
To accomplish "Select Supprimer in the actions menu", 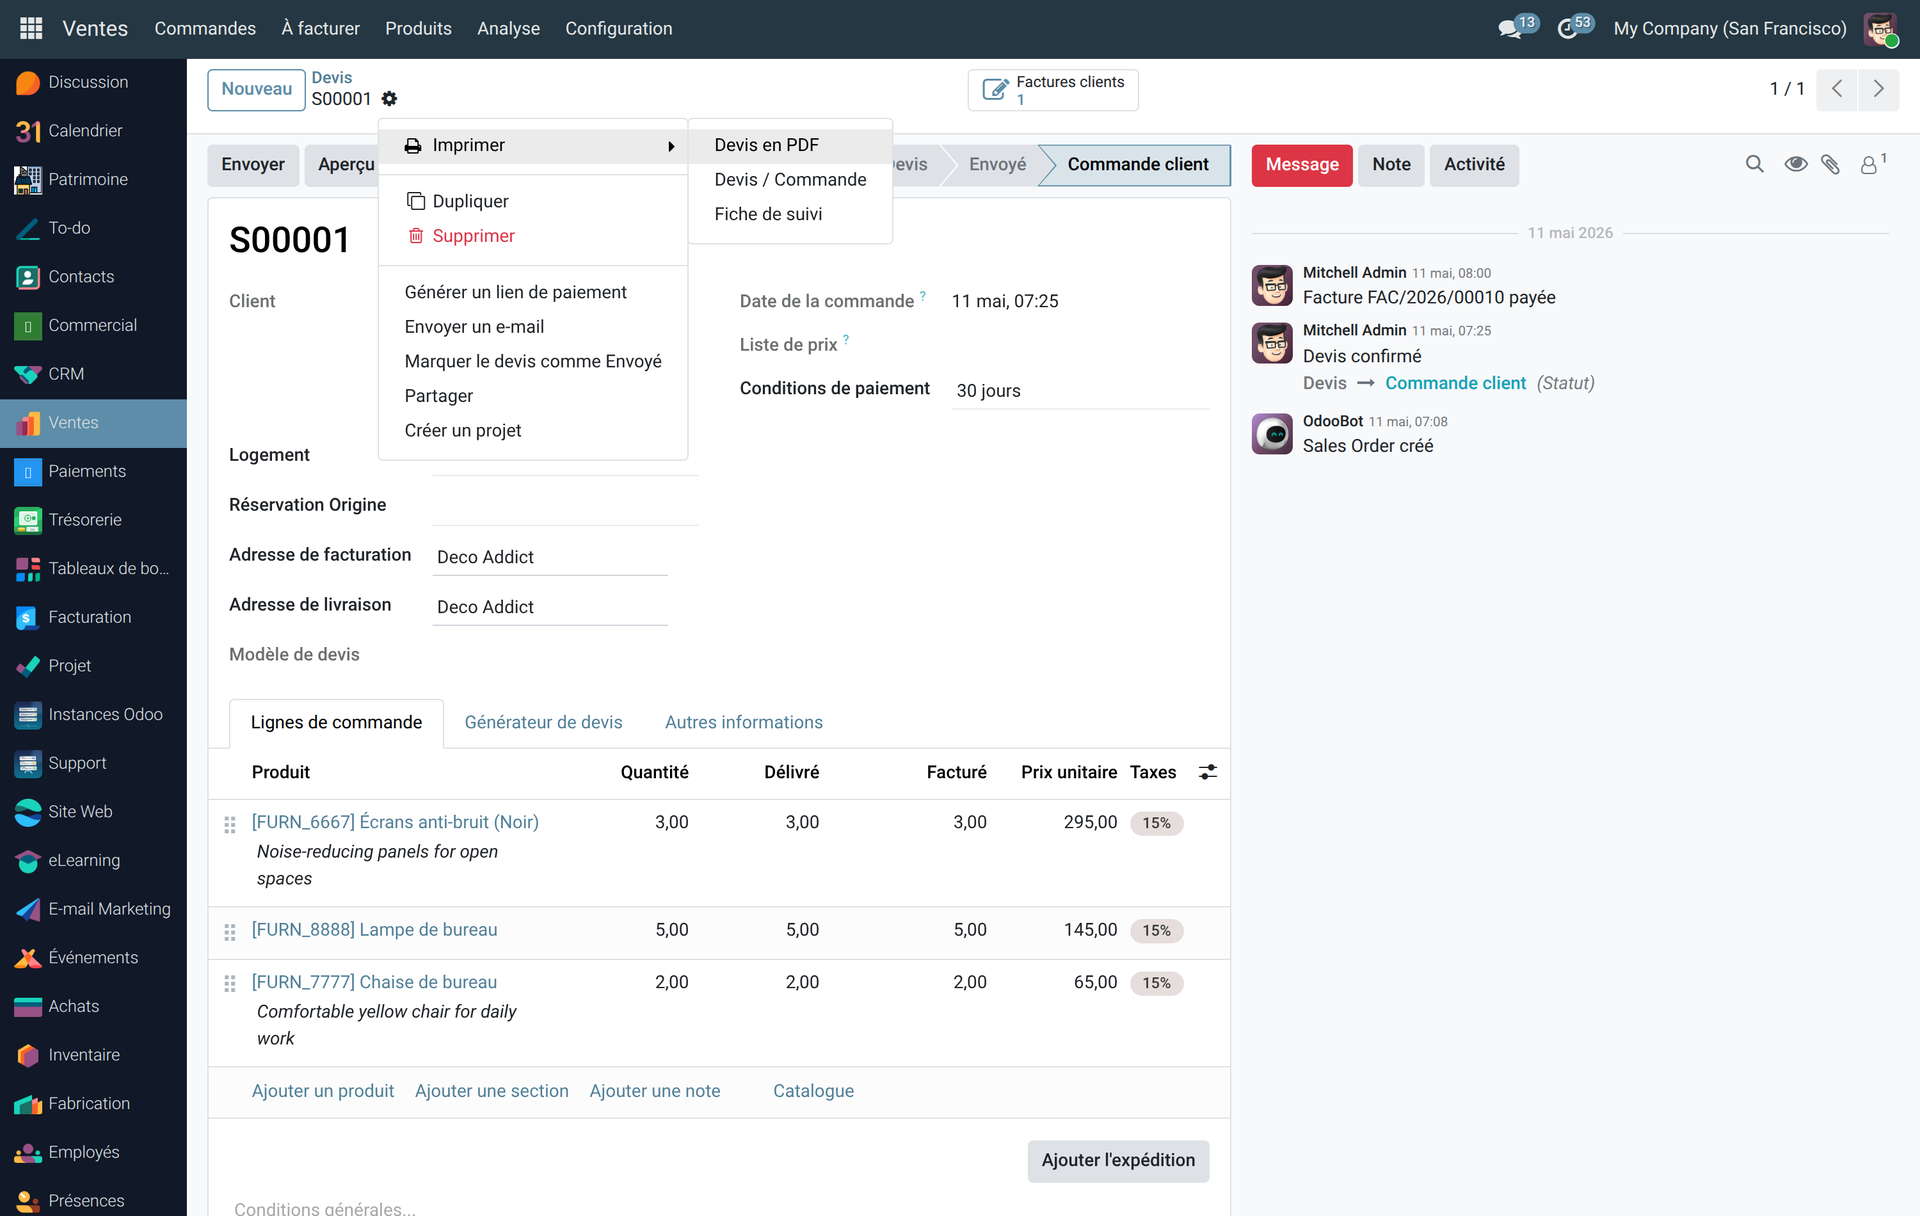I will [x=533, y=236].
